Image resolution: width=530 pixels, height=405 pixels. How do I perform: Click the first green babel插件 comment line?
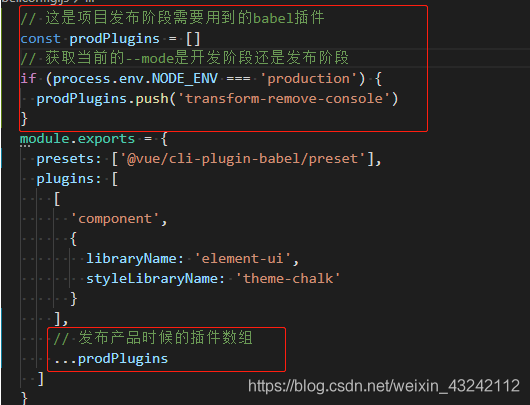[172, 18]
